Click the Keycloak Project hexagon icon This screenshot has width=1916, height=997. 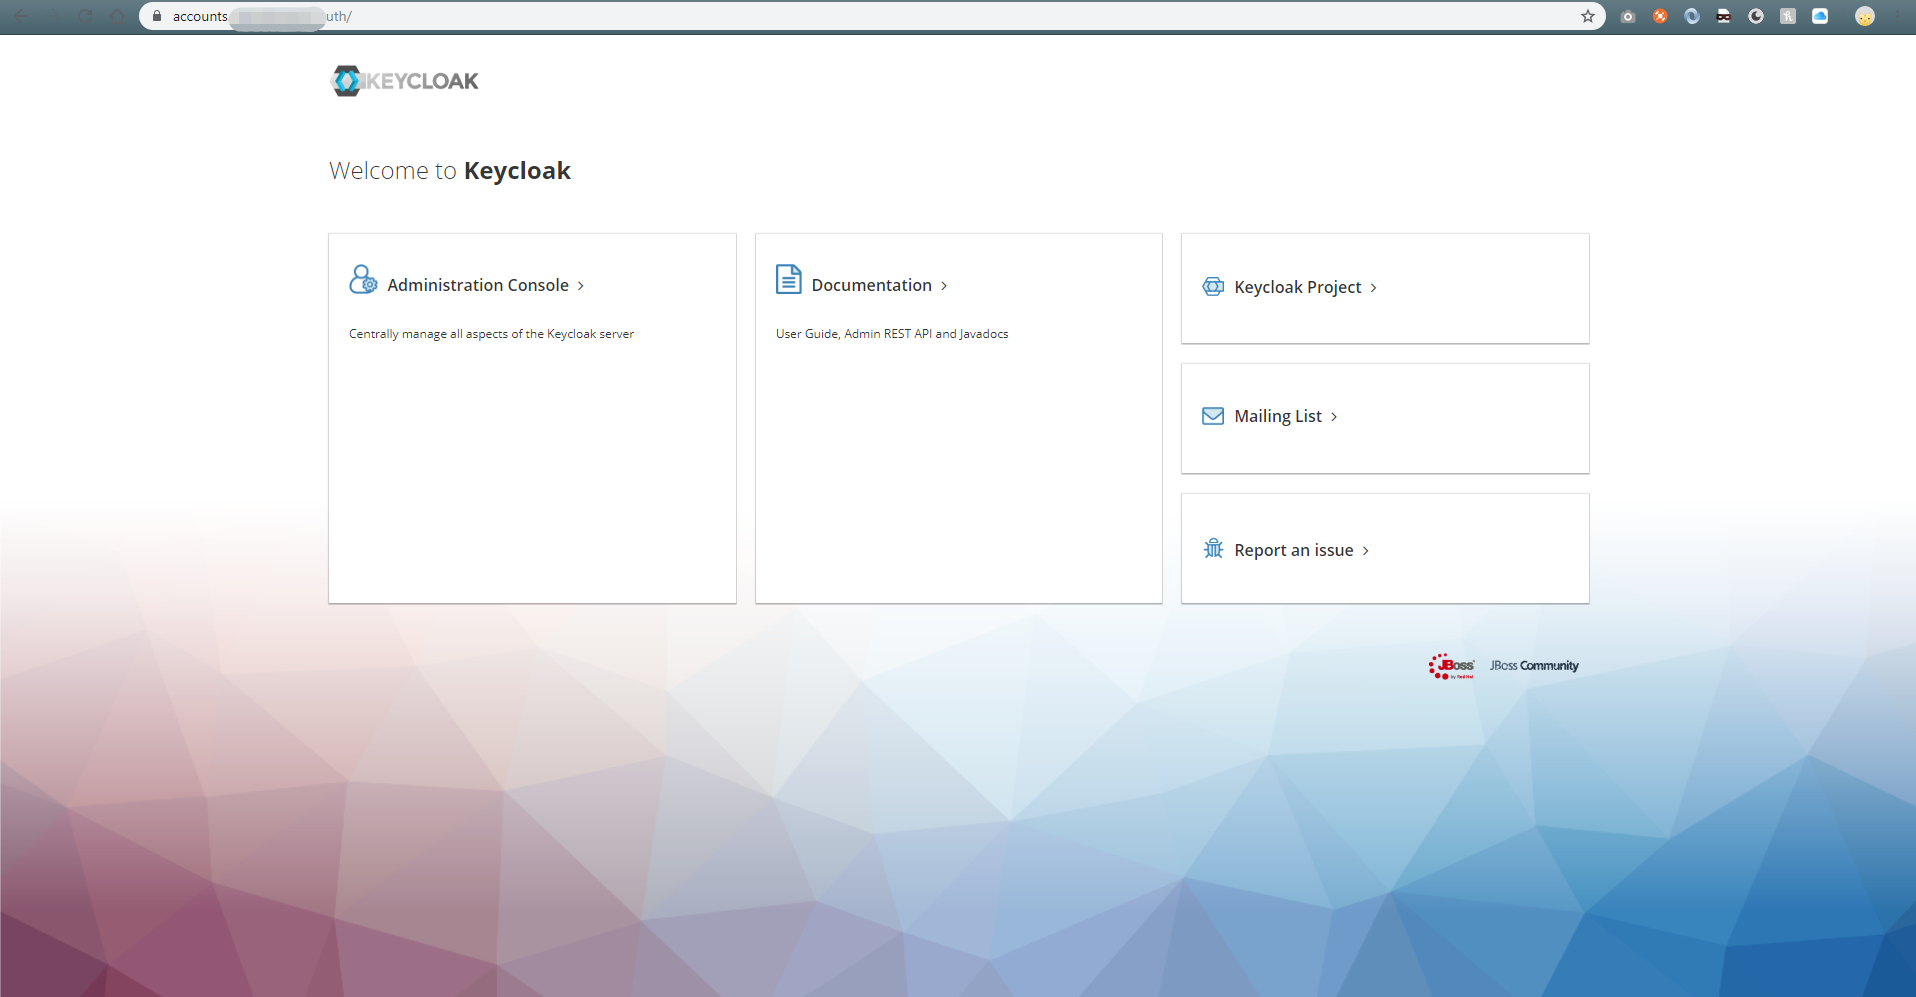(x=1213, y=287)
